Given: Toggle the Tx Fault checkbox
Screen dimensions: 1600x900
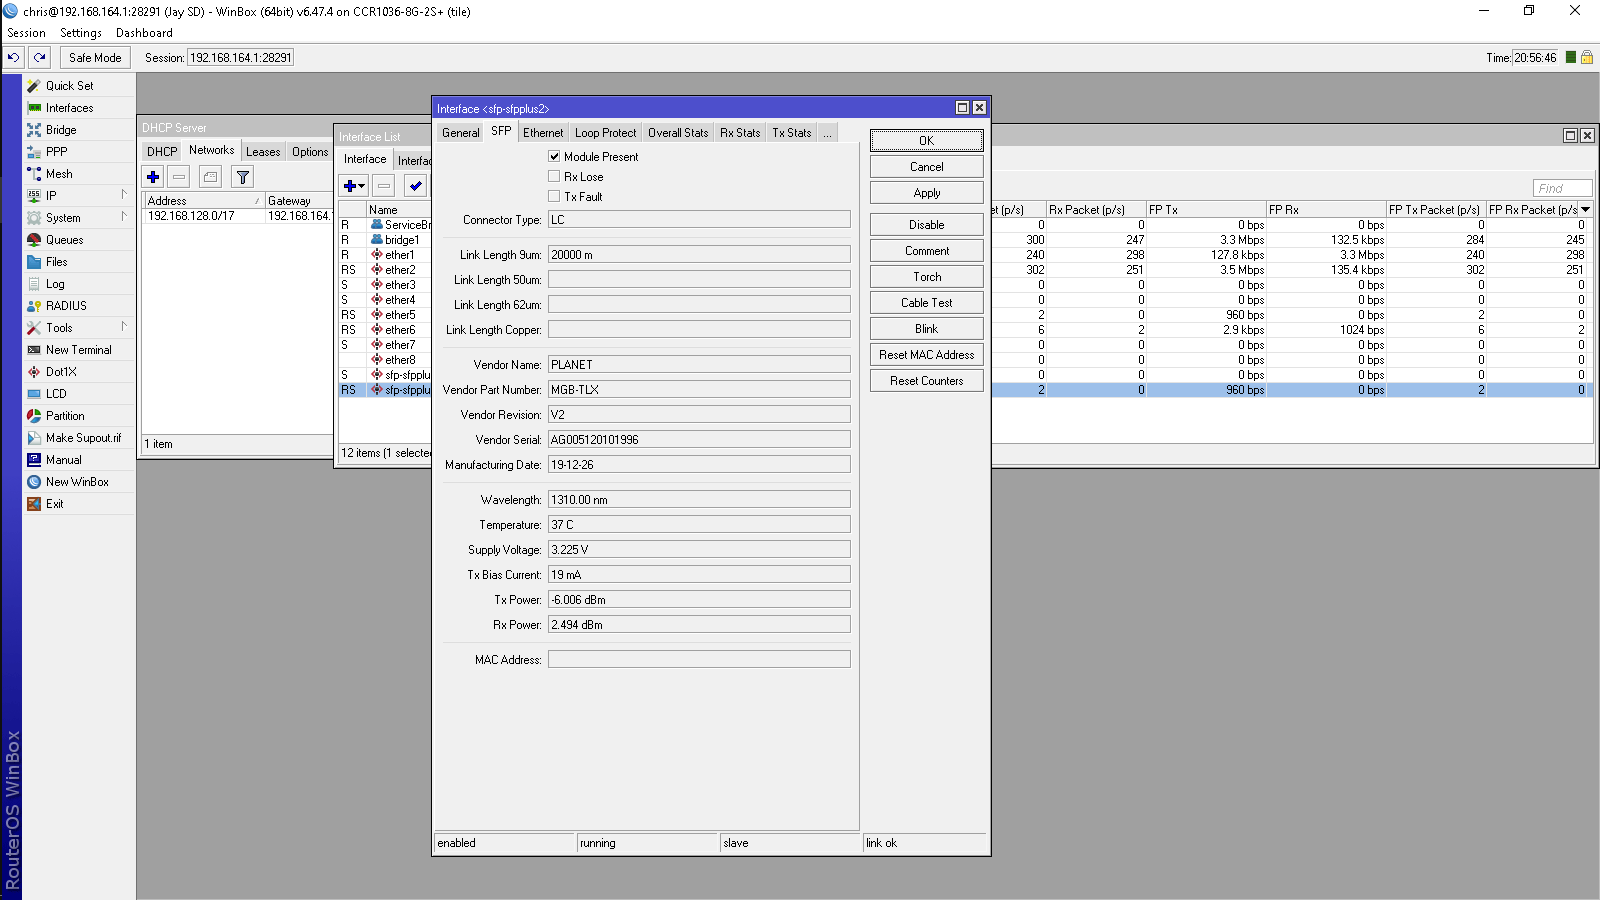Looking at the screenshot, I should (x=554, y=197).
